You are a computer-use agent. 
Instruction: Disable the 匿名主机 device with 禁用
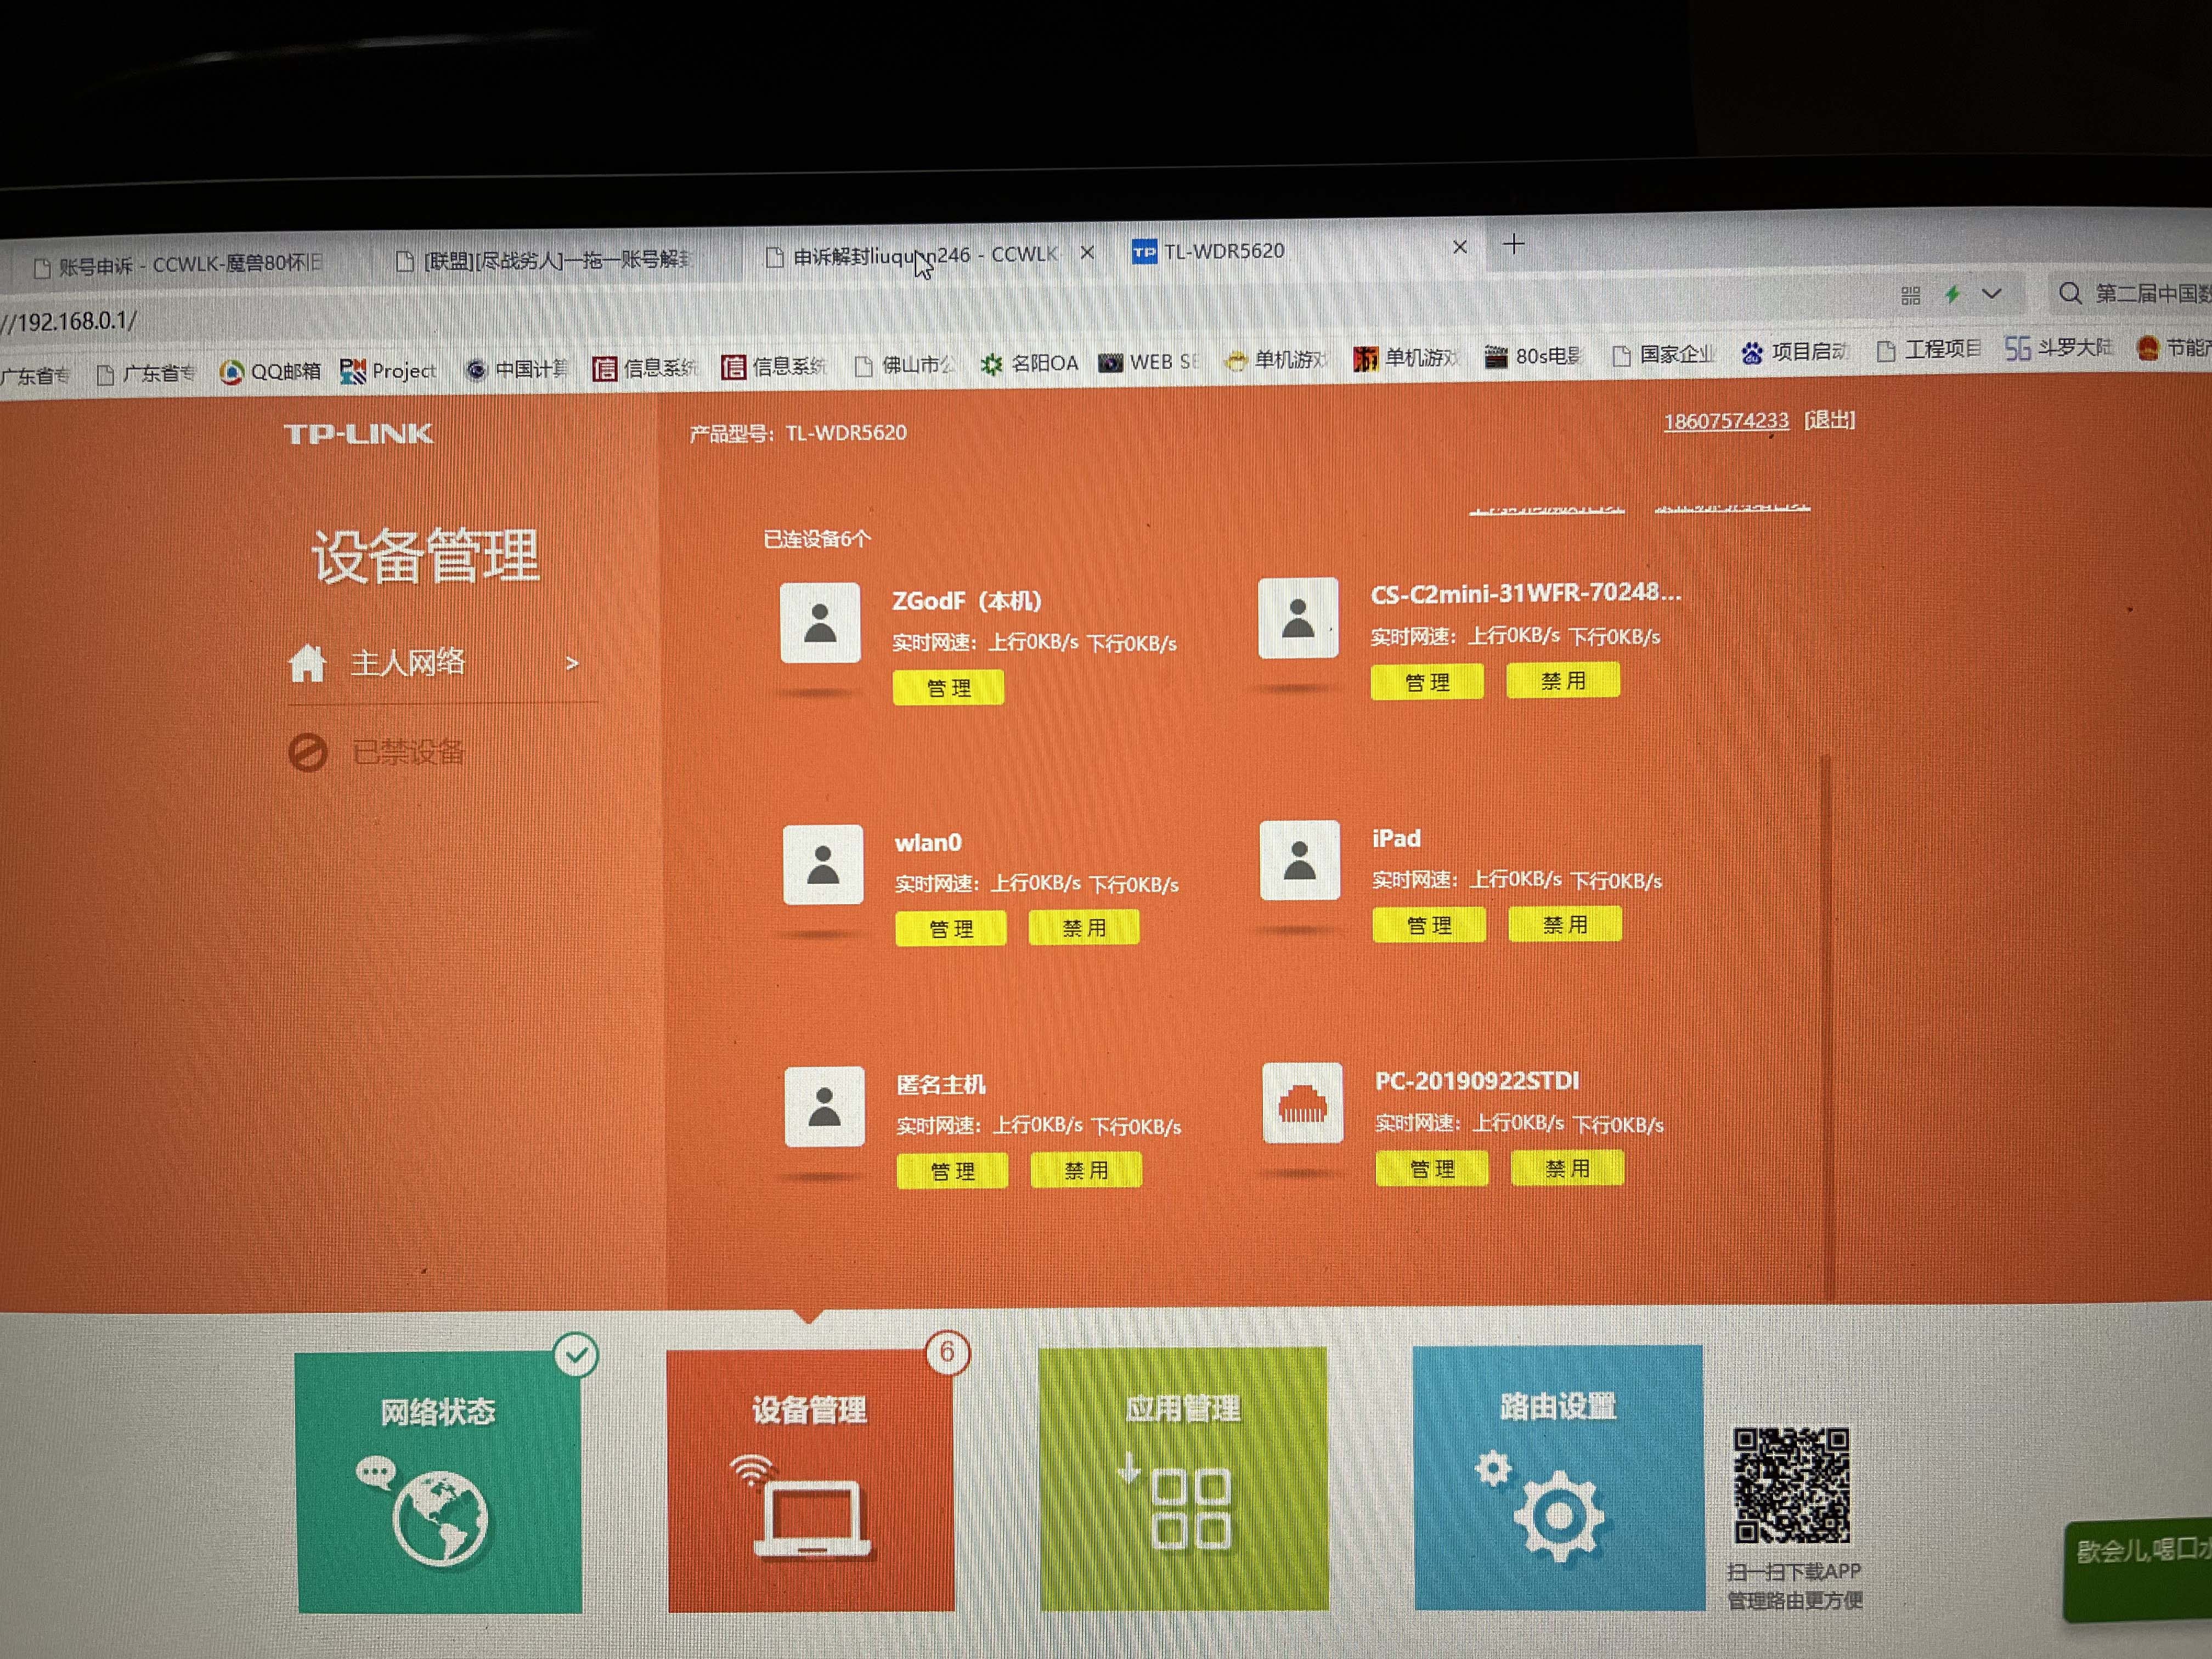1086,1170
